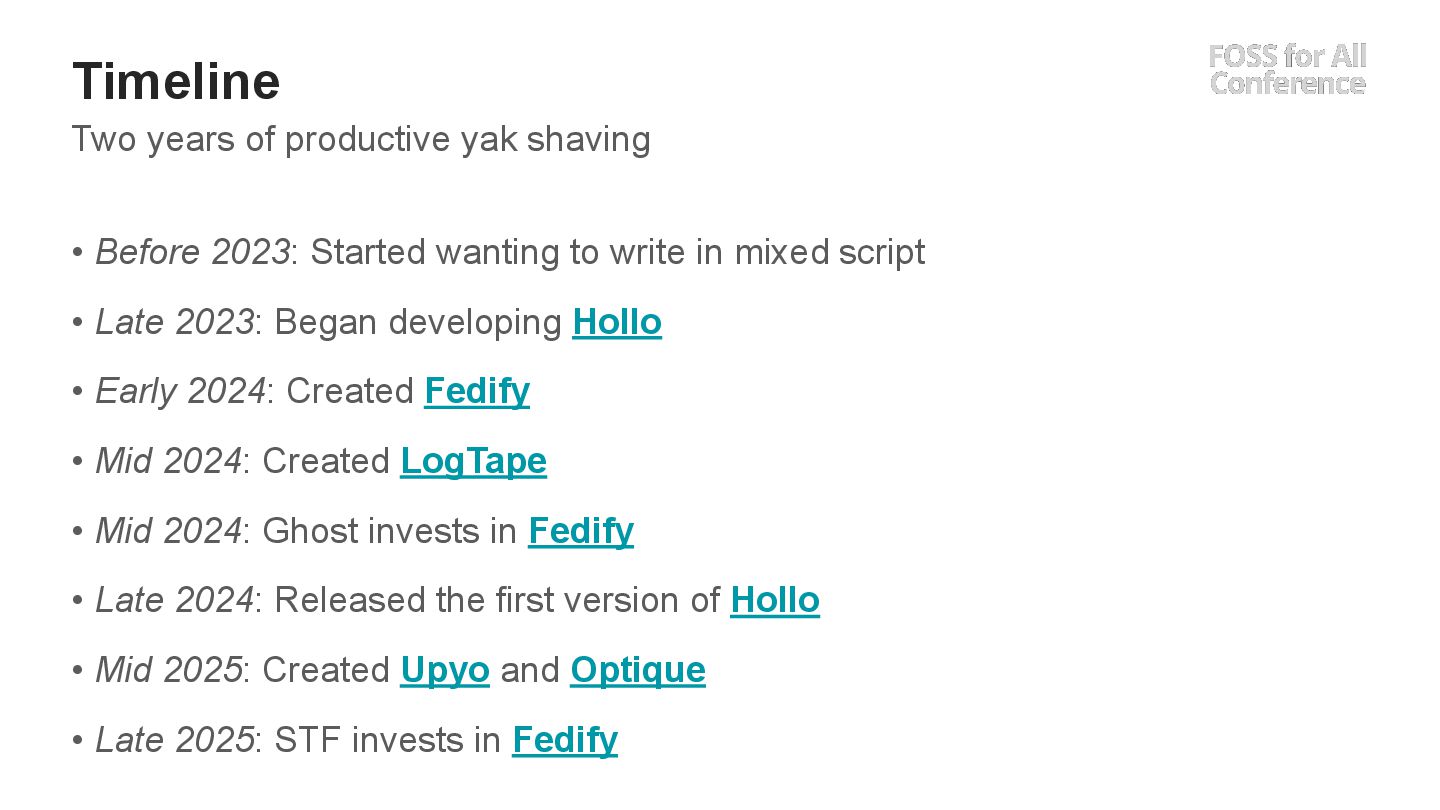1440x810 pixels.
Task: Open Hollo link in Late 2024 release line
Action: click(x=775, y=600)
